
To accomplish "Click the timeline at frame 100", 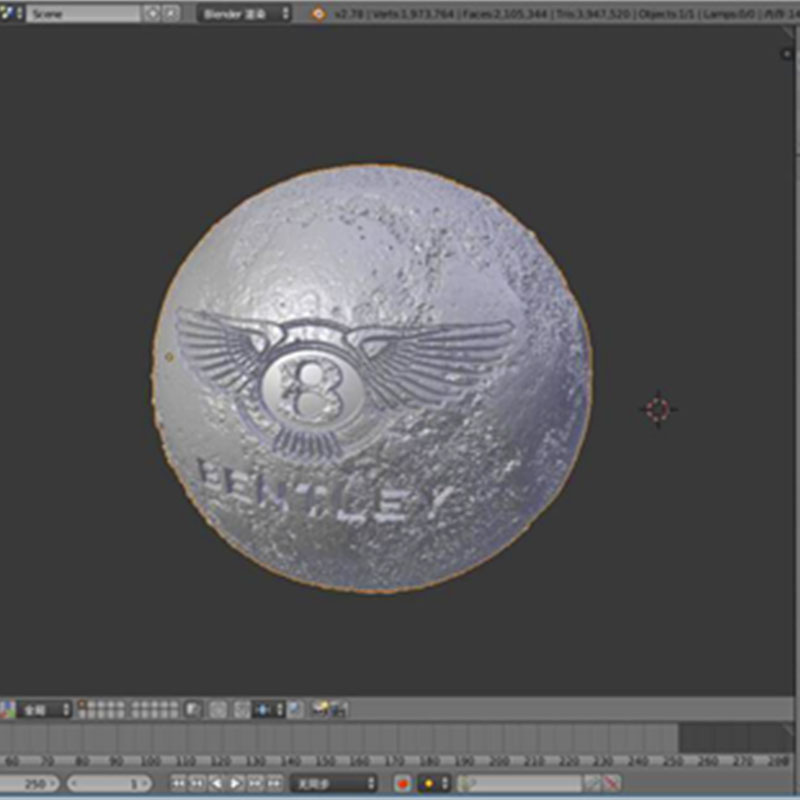I will [x=151, y=761].
